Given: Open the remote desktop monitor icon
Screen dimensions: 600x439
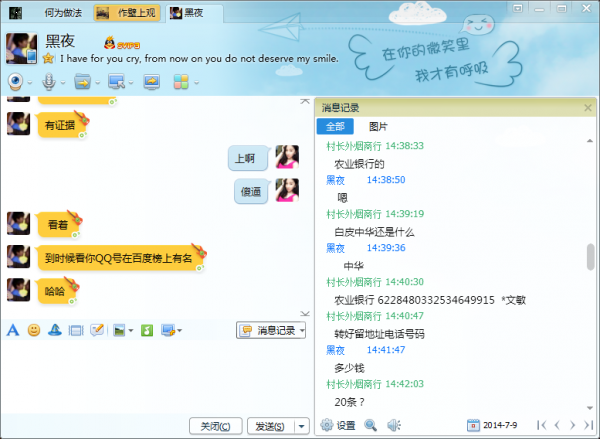Looking at the screenshot, I should pos(116,82).
